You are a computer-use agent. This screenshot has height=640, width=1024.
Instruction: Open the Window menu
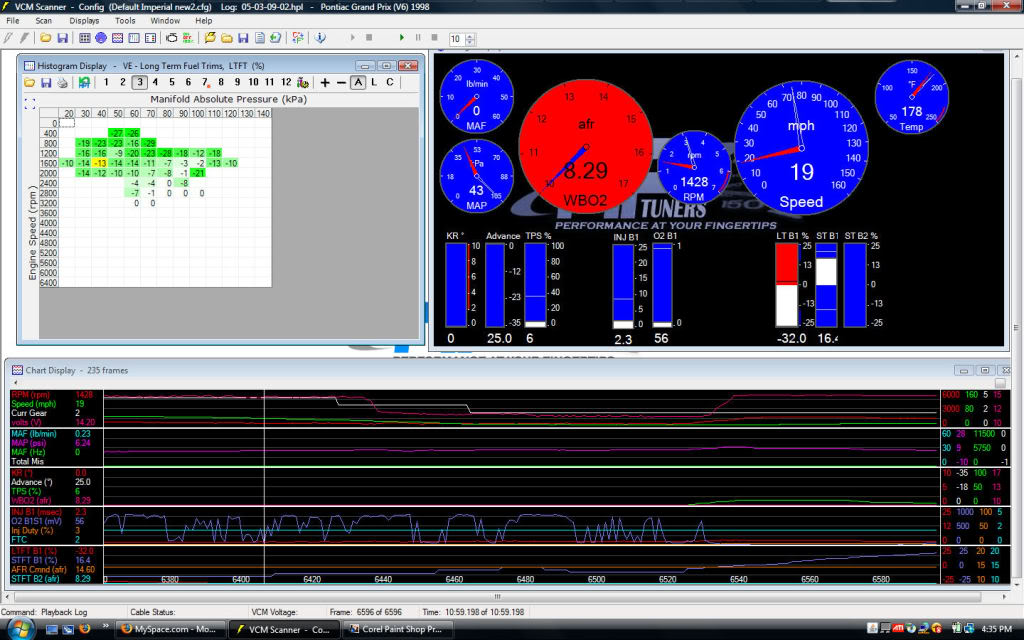click(165, 21)
